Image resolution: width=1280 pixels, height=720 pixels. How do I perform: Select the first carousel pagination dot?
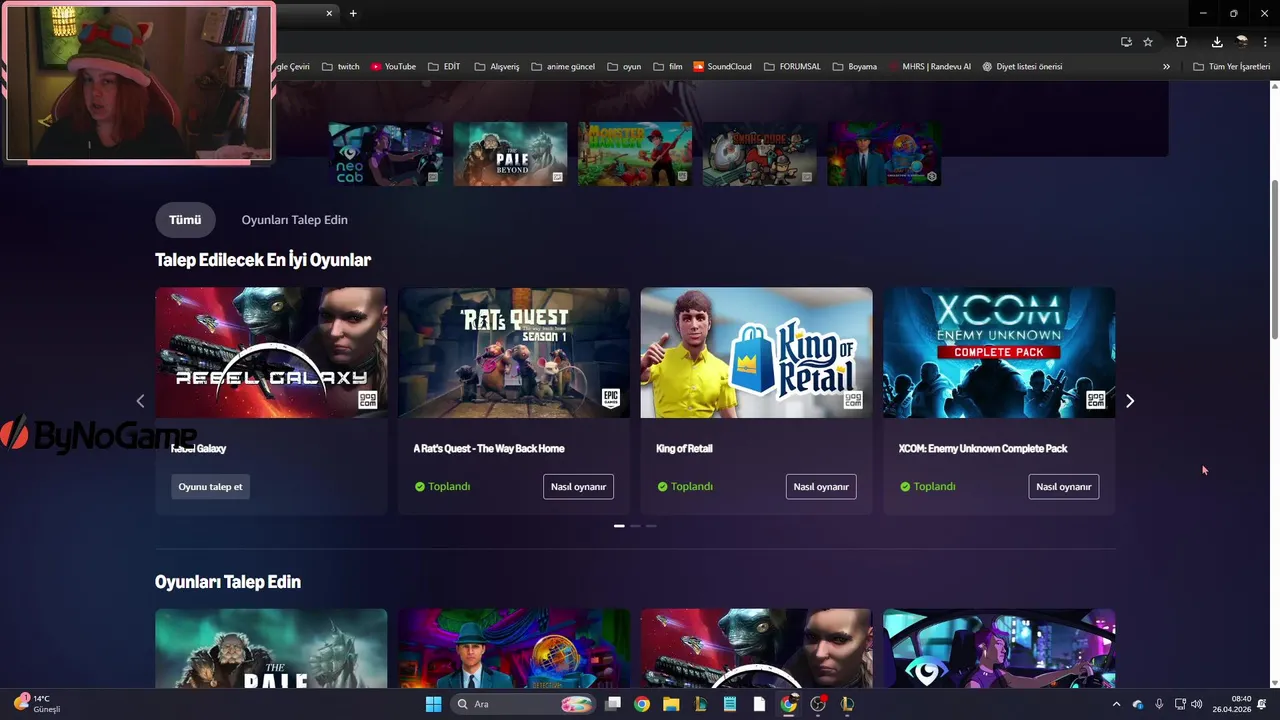tap(619, 526)
